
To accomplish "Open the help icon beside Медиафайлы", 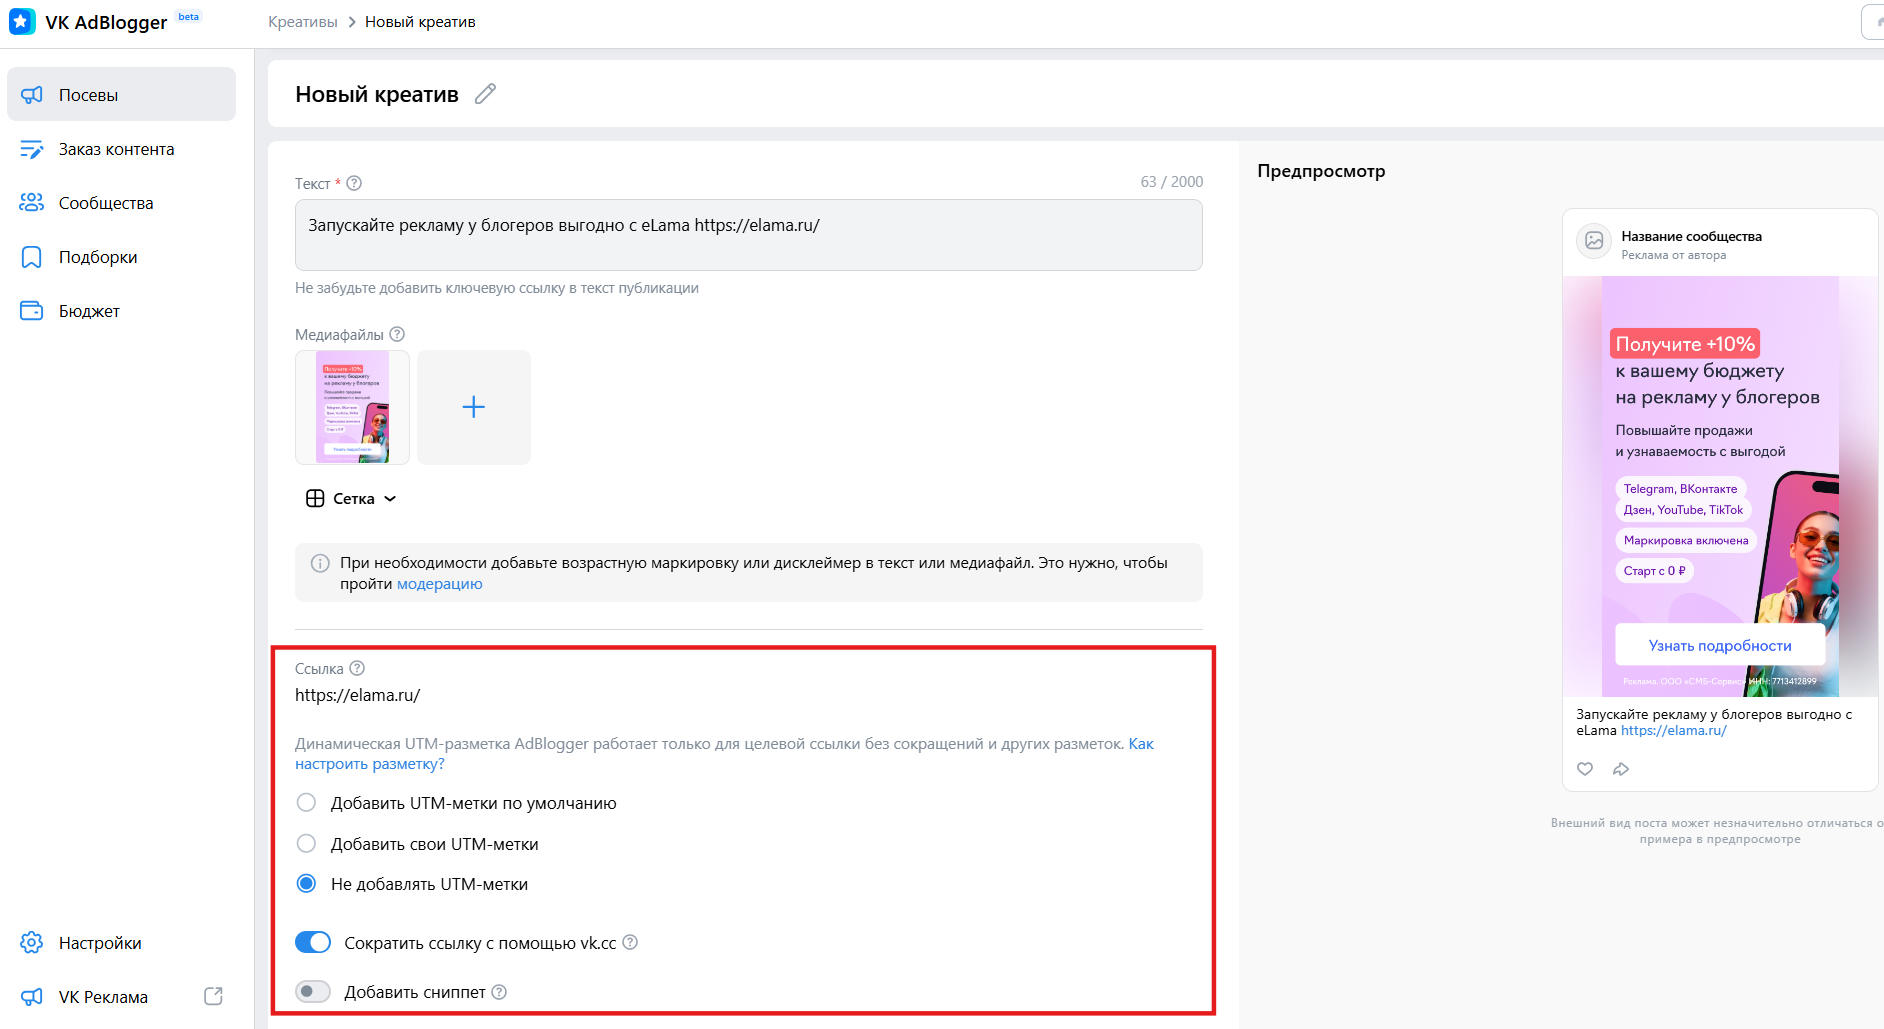I will [x=397, y=334].
